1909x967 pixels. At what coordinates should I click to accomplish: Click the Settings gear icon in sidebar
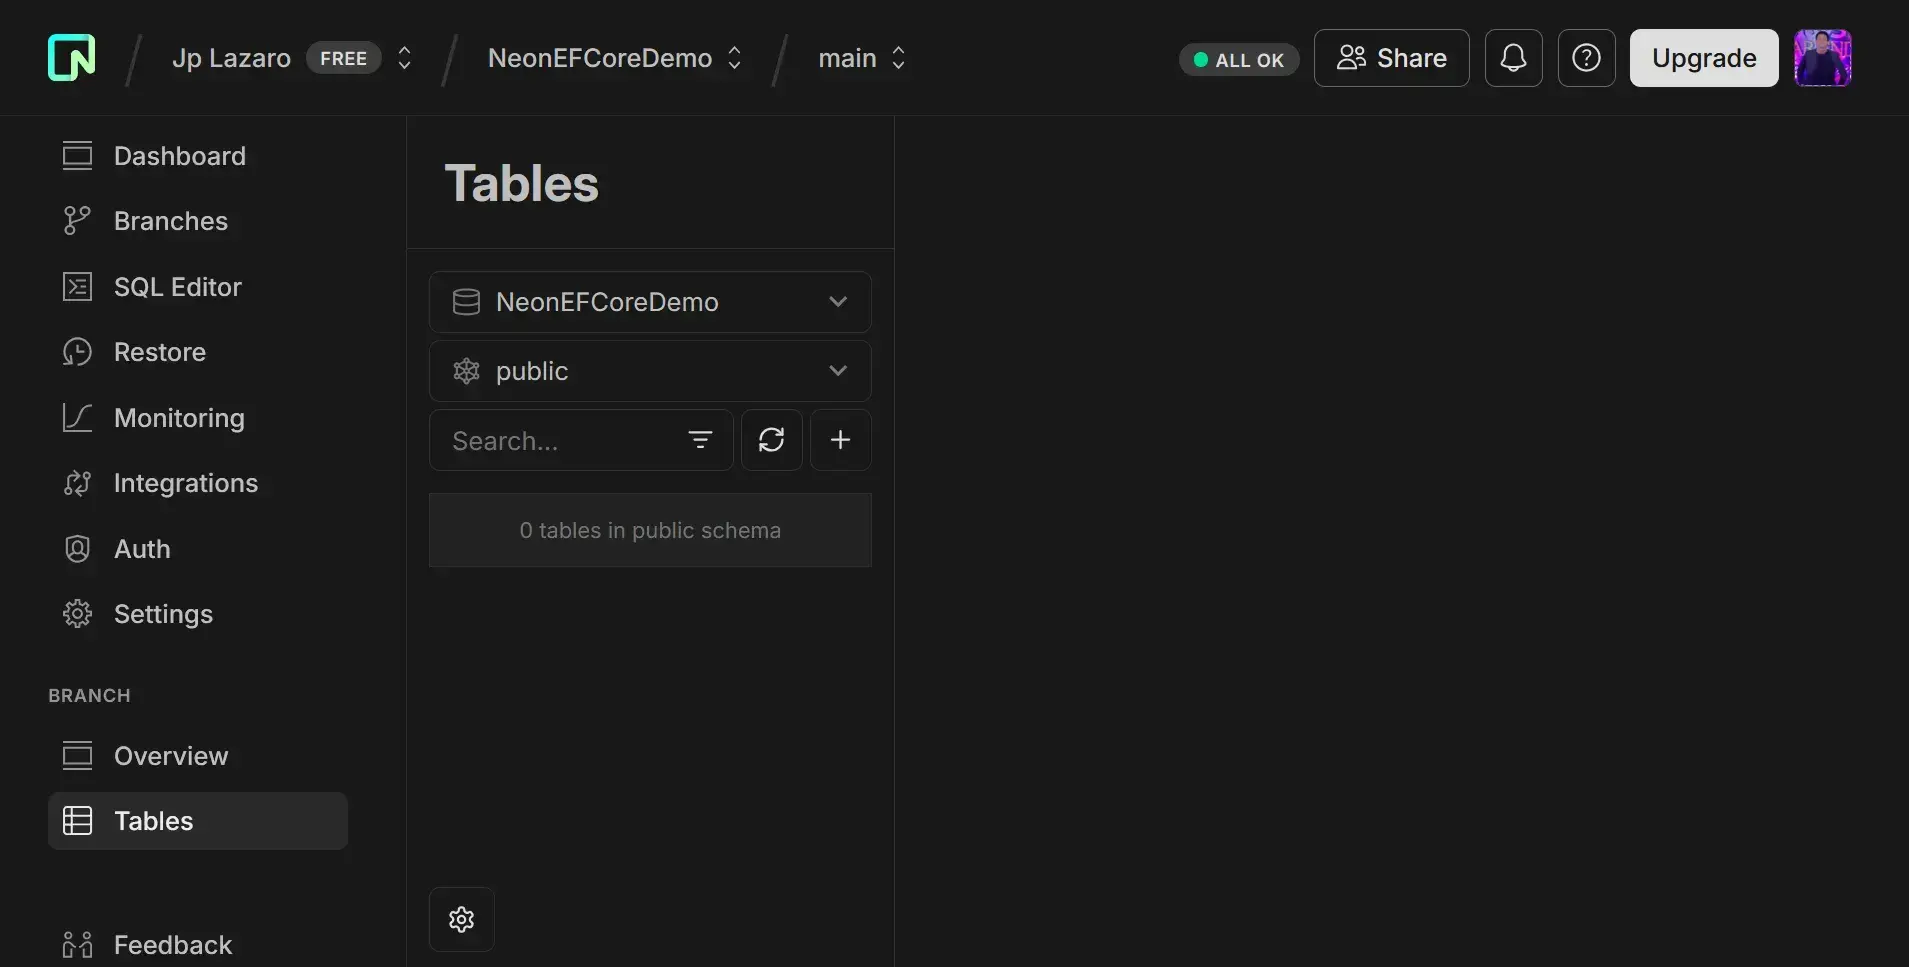[x=77, y=614]
